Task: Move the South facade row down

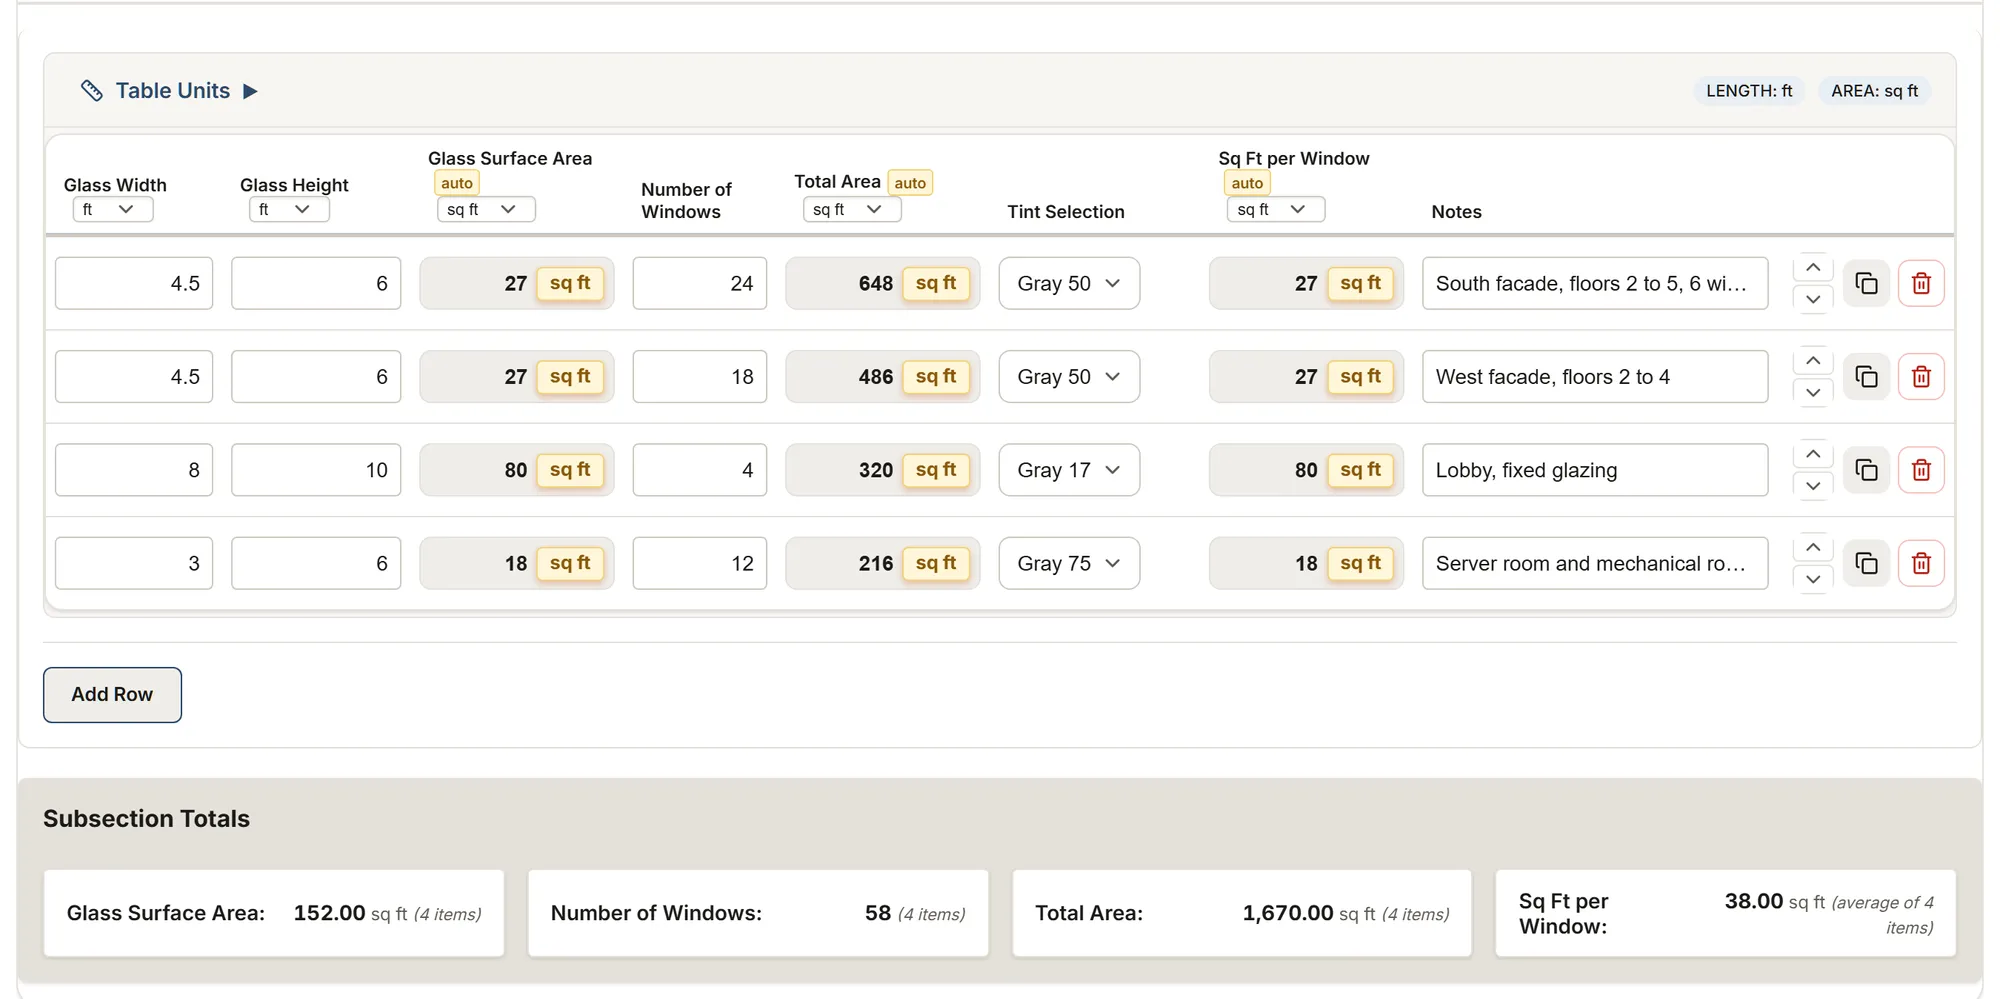Action: point(1813,299)
